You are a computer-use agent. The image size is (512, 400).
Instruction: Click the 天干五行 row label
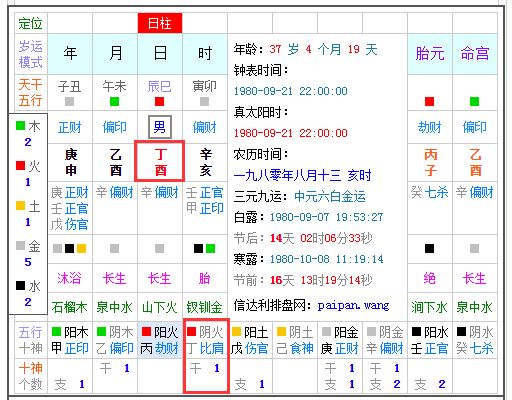30,93
